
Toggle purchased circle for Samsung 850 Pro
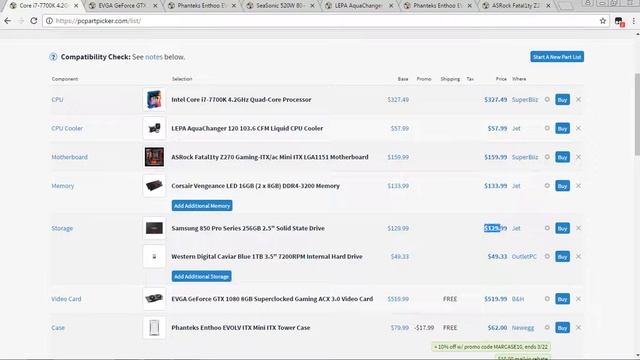[x=547, y=228]
